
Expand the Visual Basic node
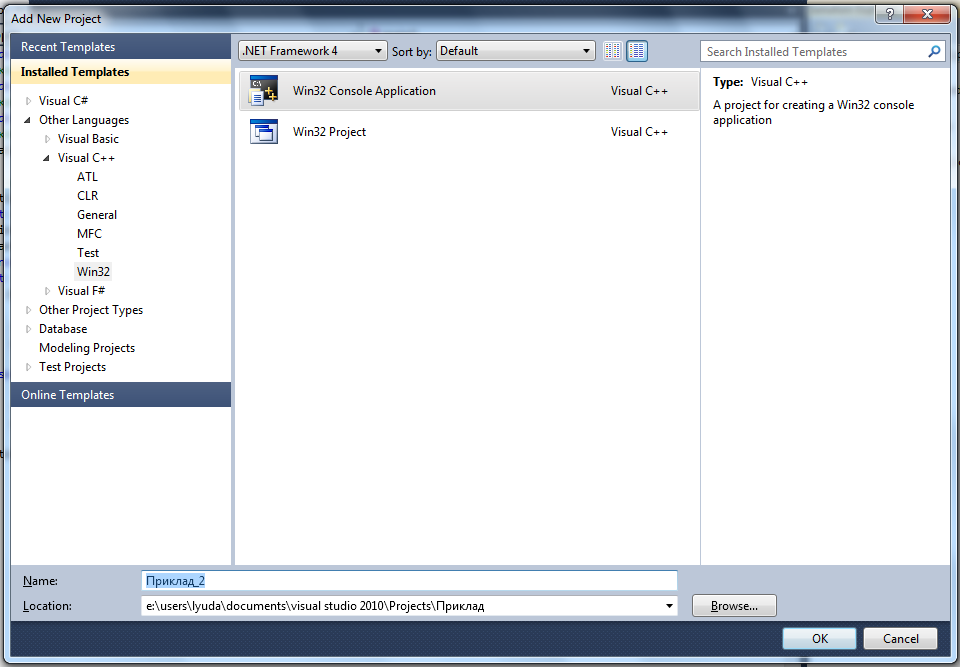pyautogui.click(x=47, y=139)
